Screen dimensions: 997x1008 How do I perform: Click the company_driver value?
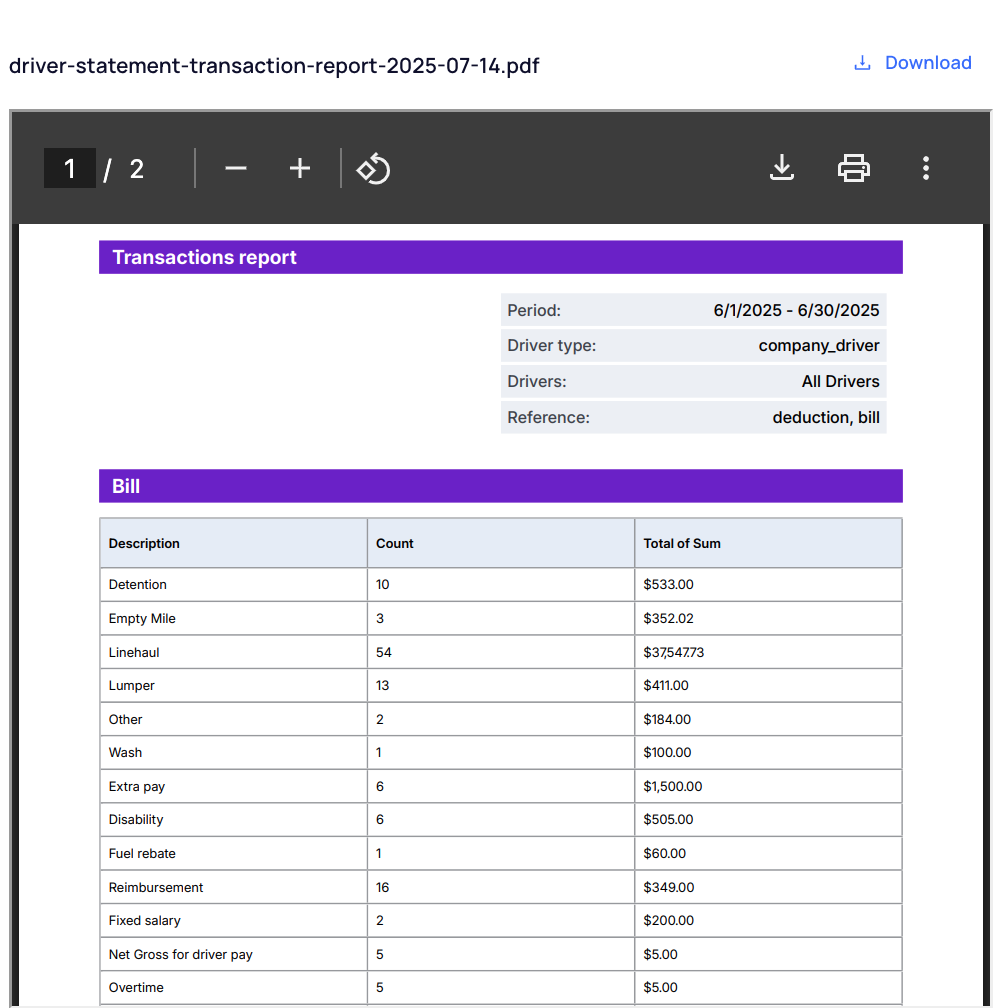(818, 346)
